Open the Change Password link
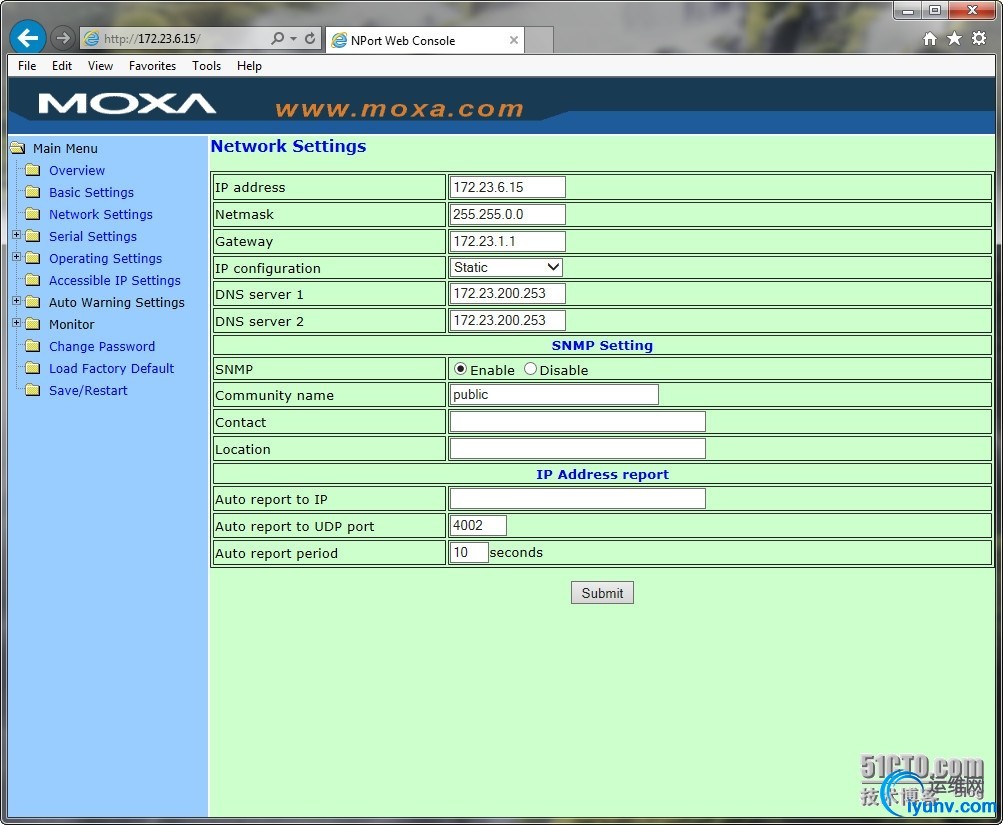This screenshot has width=1003, height=825. 102,346
